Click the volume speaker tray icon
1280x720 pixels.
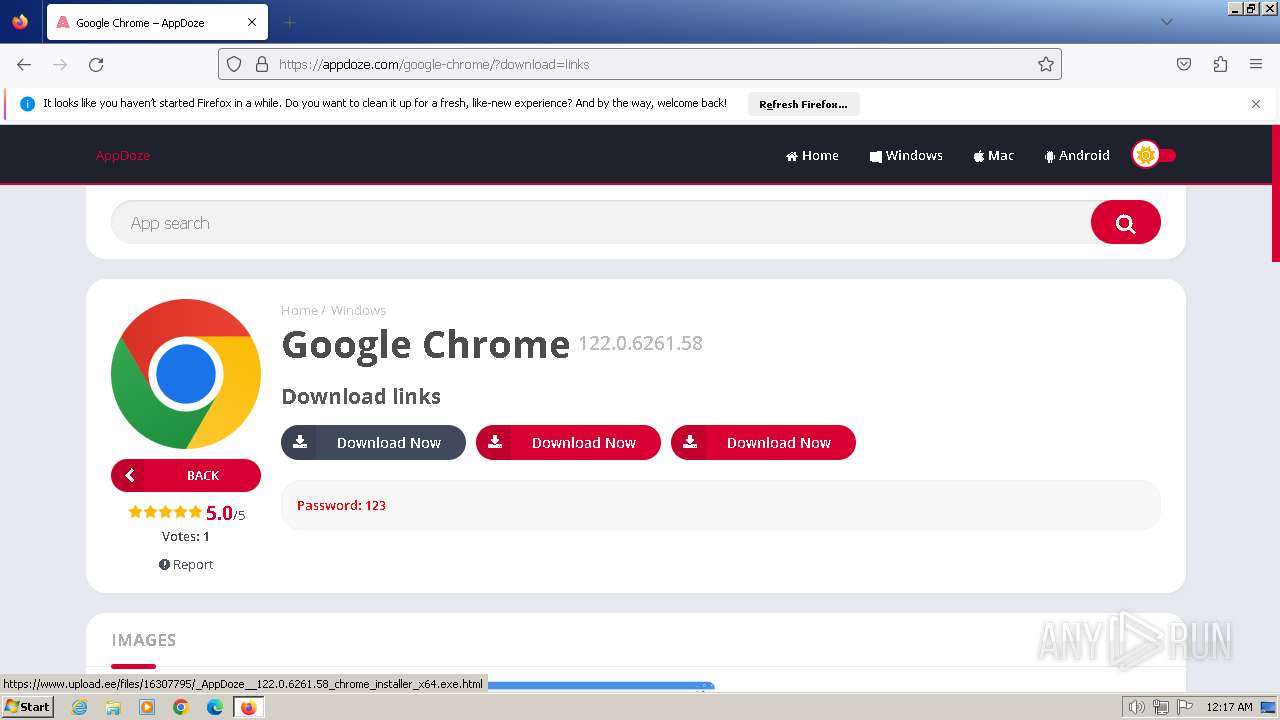pos(1137,707)
